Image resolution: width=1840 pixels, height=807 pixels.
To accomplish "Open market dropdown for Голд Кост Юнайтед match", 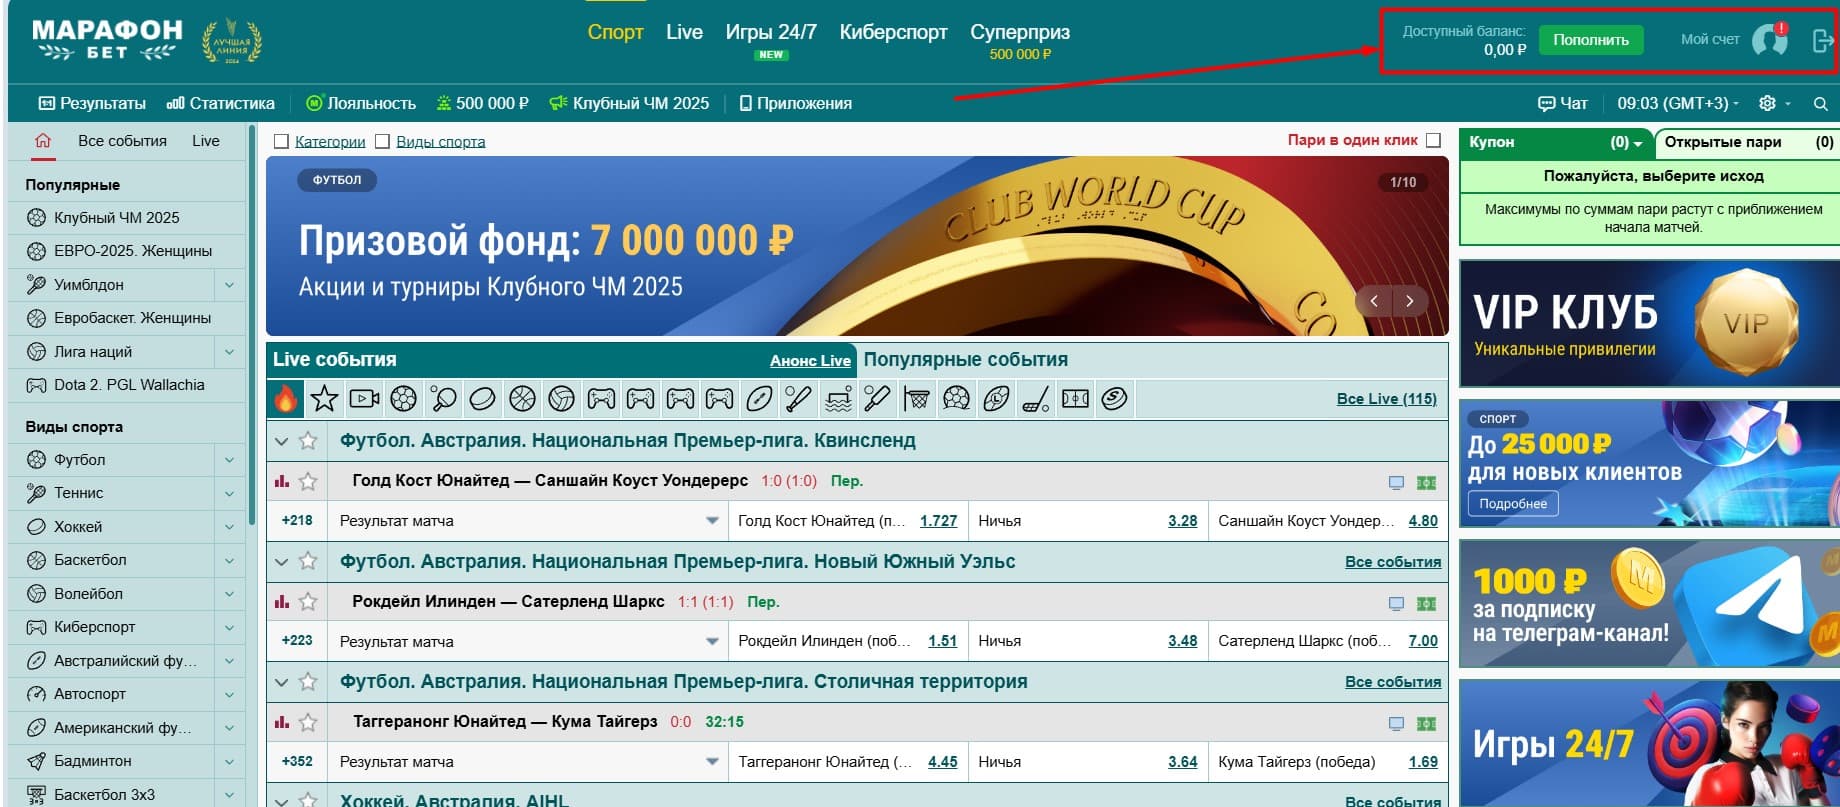I will (712, 521).
